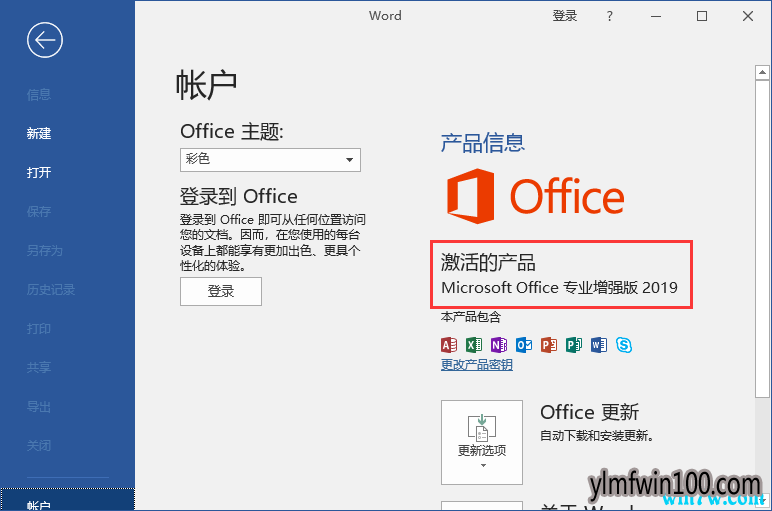Click the Outlook app icon

(x=524, y=345)
